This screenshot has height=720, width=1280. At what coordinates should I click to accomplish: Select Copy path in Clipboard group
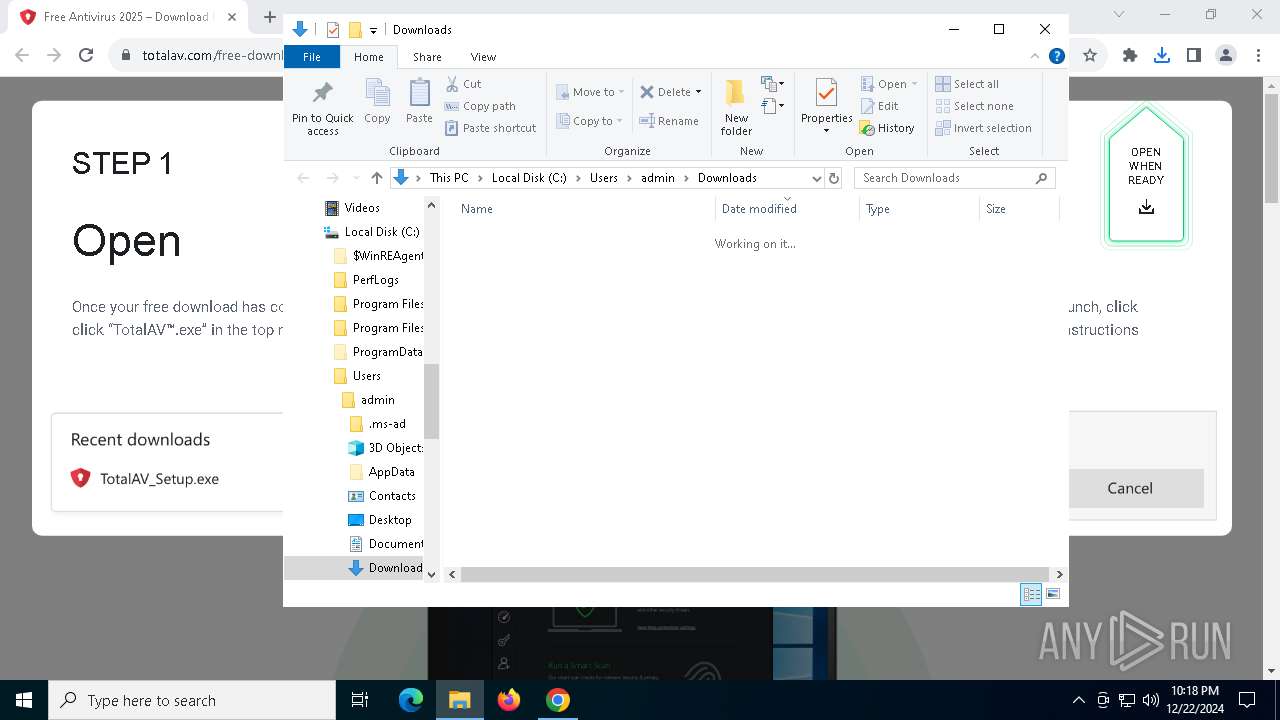pos(480,106)
